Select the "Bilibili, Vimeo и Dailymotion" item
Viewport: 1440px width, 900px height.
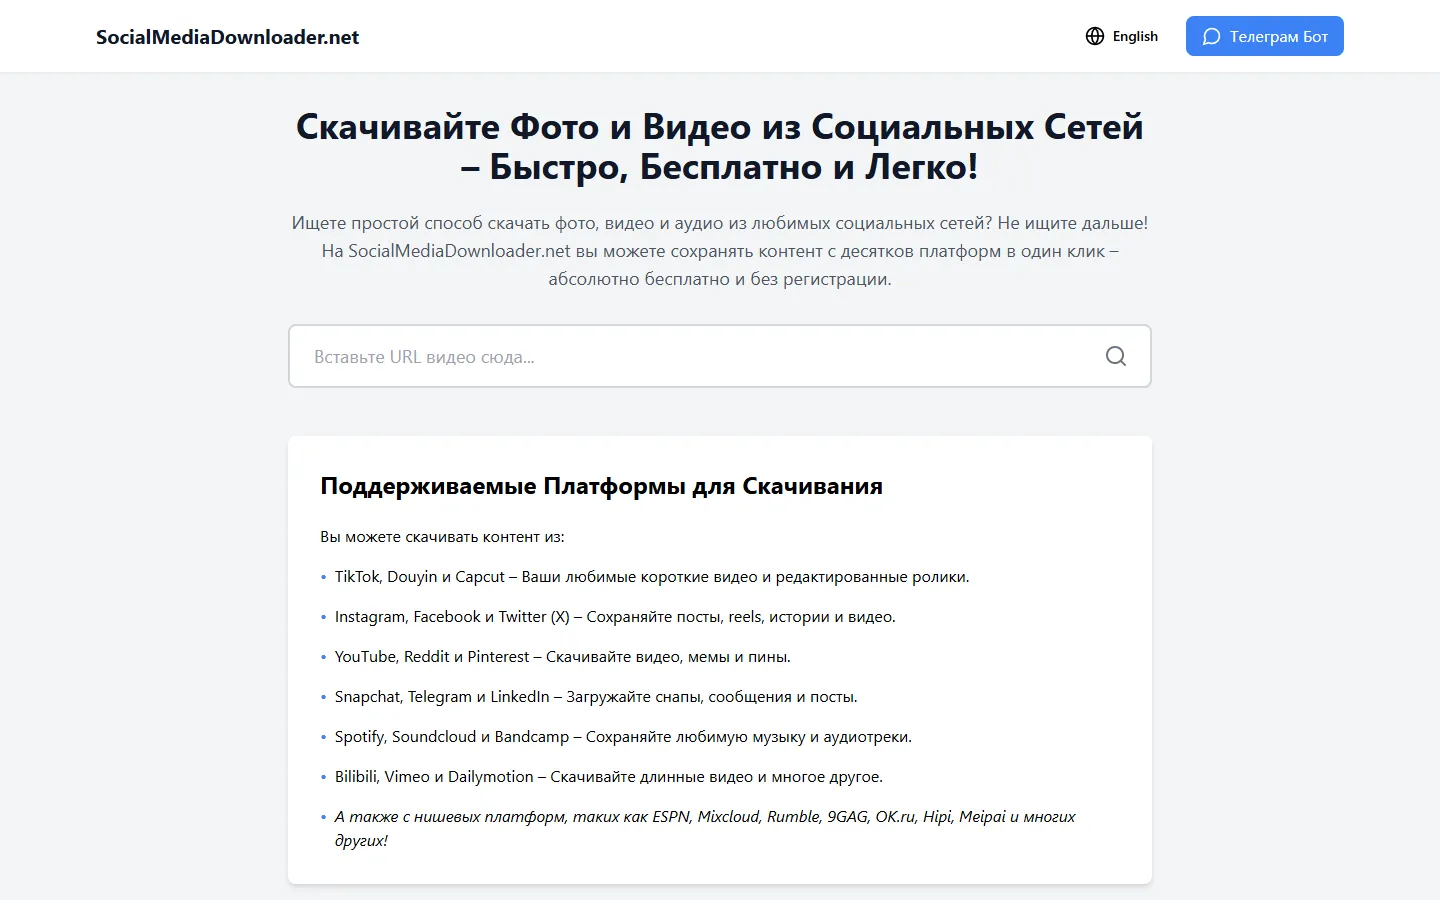(x=609, y=777)
